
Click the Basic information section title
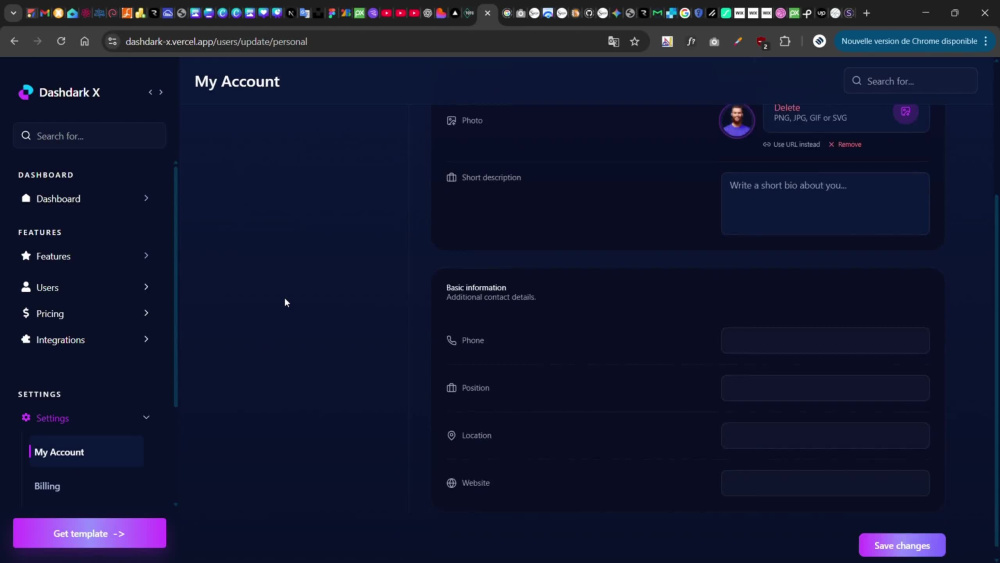tap(476, 288)
